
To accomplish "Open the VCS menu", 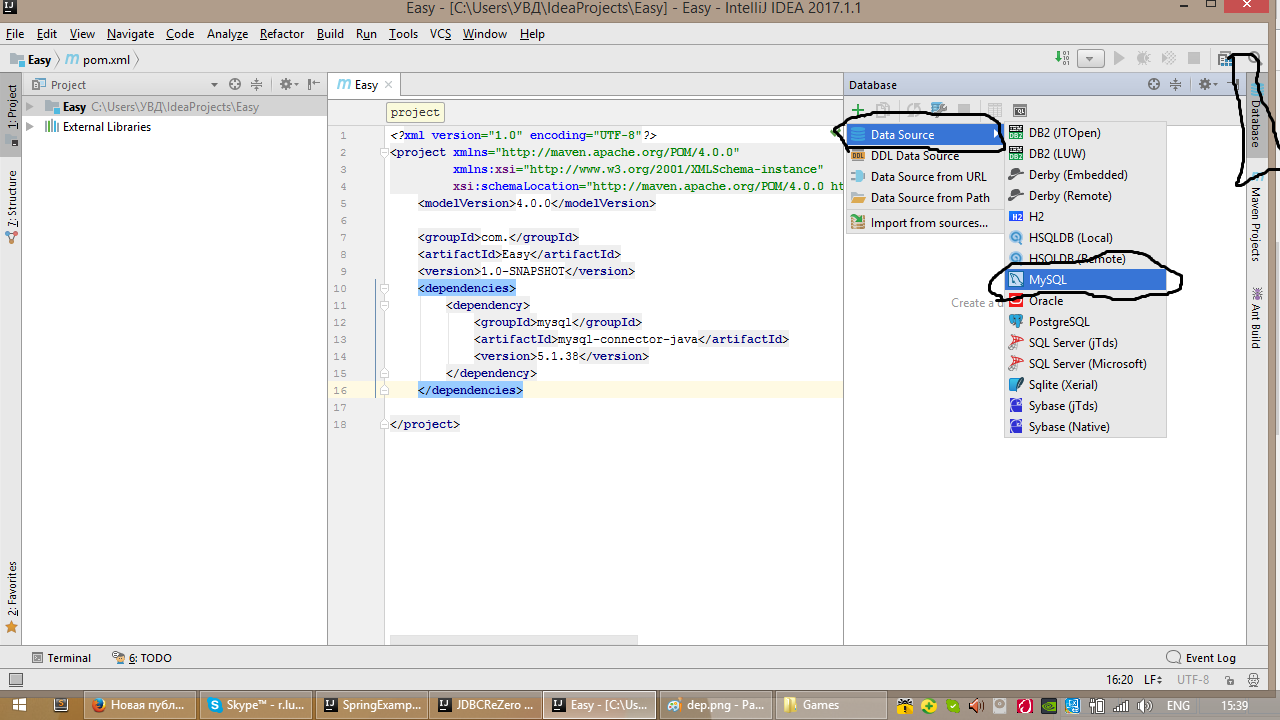I will (441, 34).
